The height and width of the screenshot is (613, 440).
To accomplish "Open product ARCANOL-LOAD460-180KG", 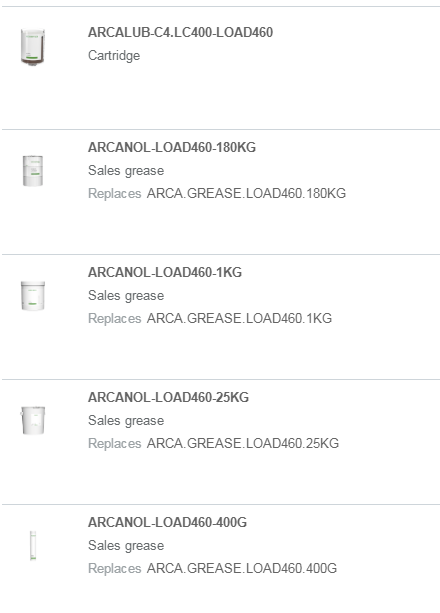I will tap(172, 147).
